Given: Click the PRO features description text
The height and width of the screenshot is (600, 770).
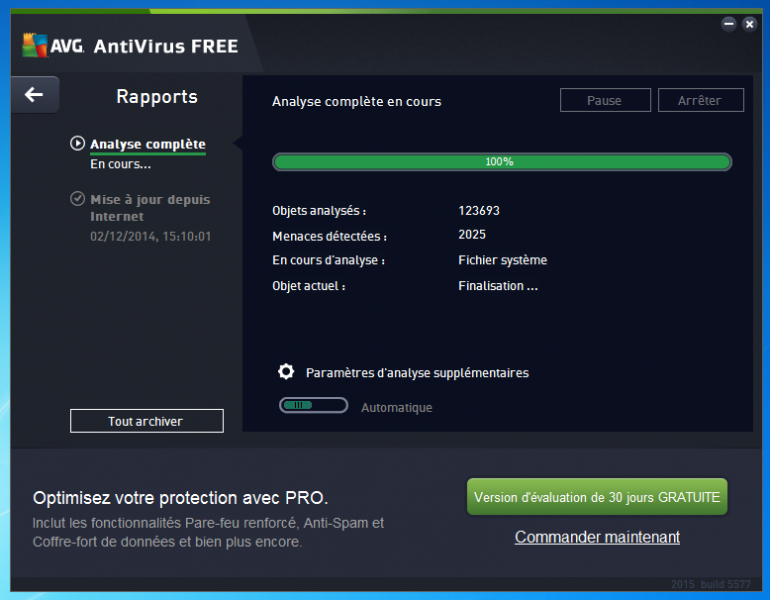Looking at the screenshot, I should click(208, 532).
